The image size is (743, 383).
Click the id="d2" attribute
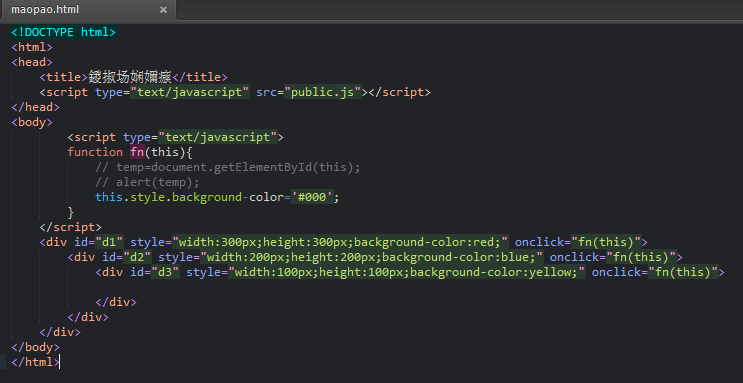point(127,257)
